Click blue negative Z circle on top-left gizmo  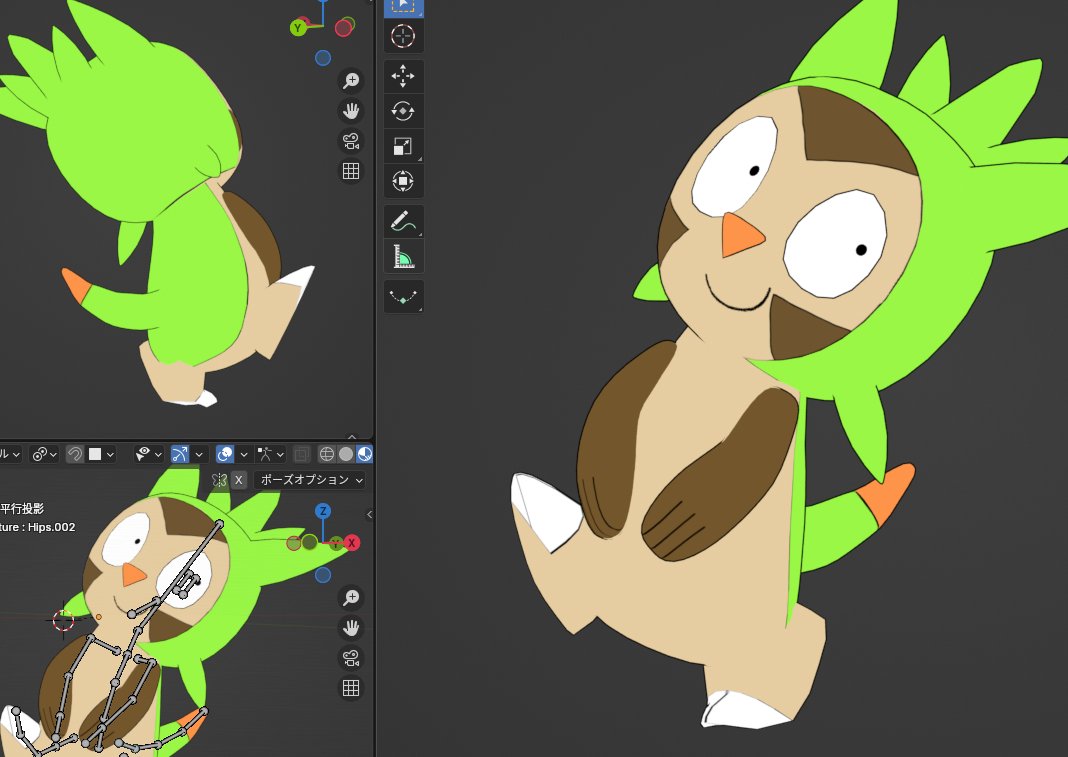pos(323,59)
